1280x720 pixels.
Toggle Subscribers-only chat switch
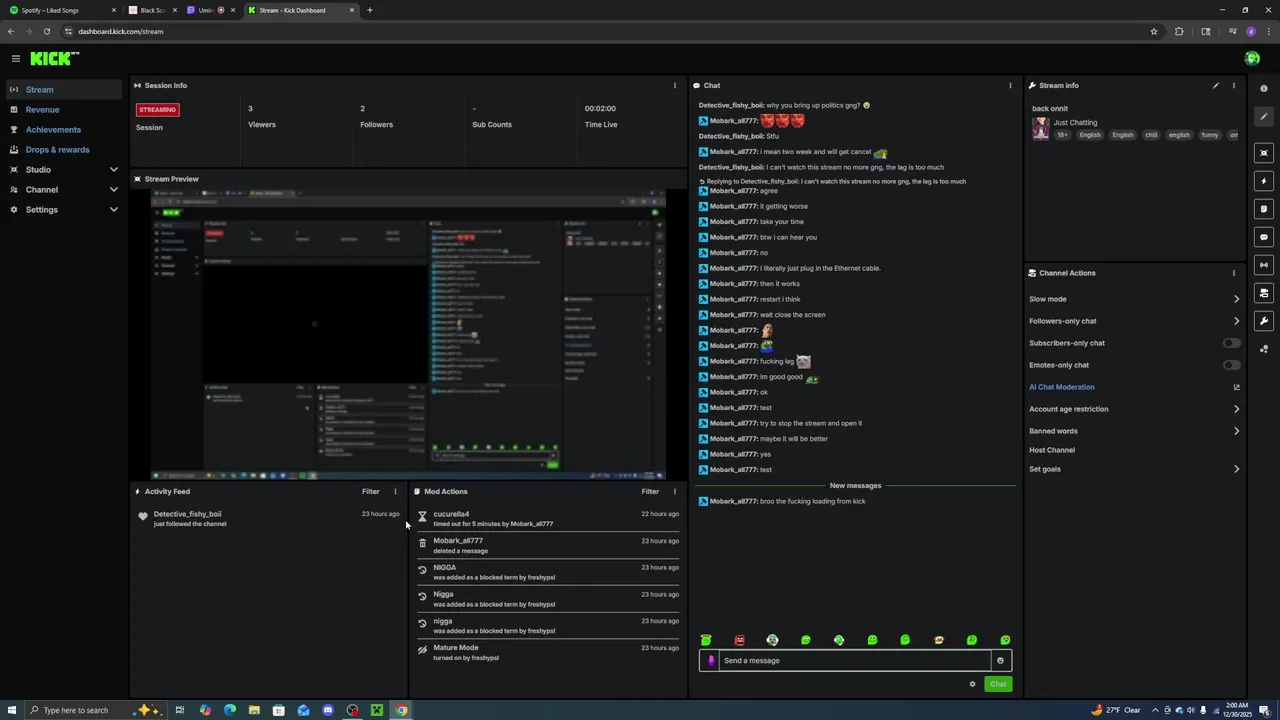coord(1231,343)
